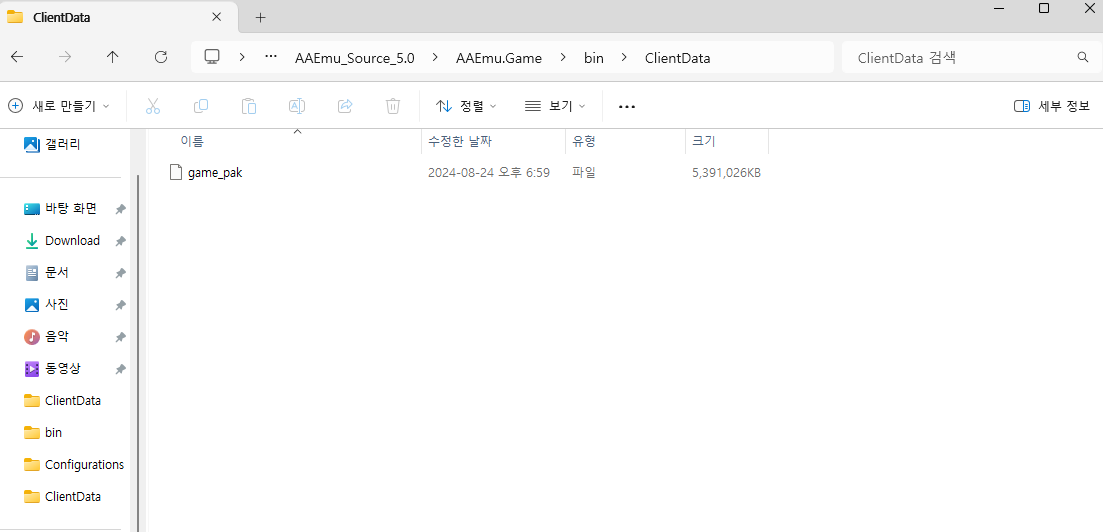Unpin Videos (동영상) using its pin icon
The image size is (1103, 532).
[x=120, y=369]
